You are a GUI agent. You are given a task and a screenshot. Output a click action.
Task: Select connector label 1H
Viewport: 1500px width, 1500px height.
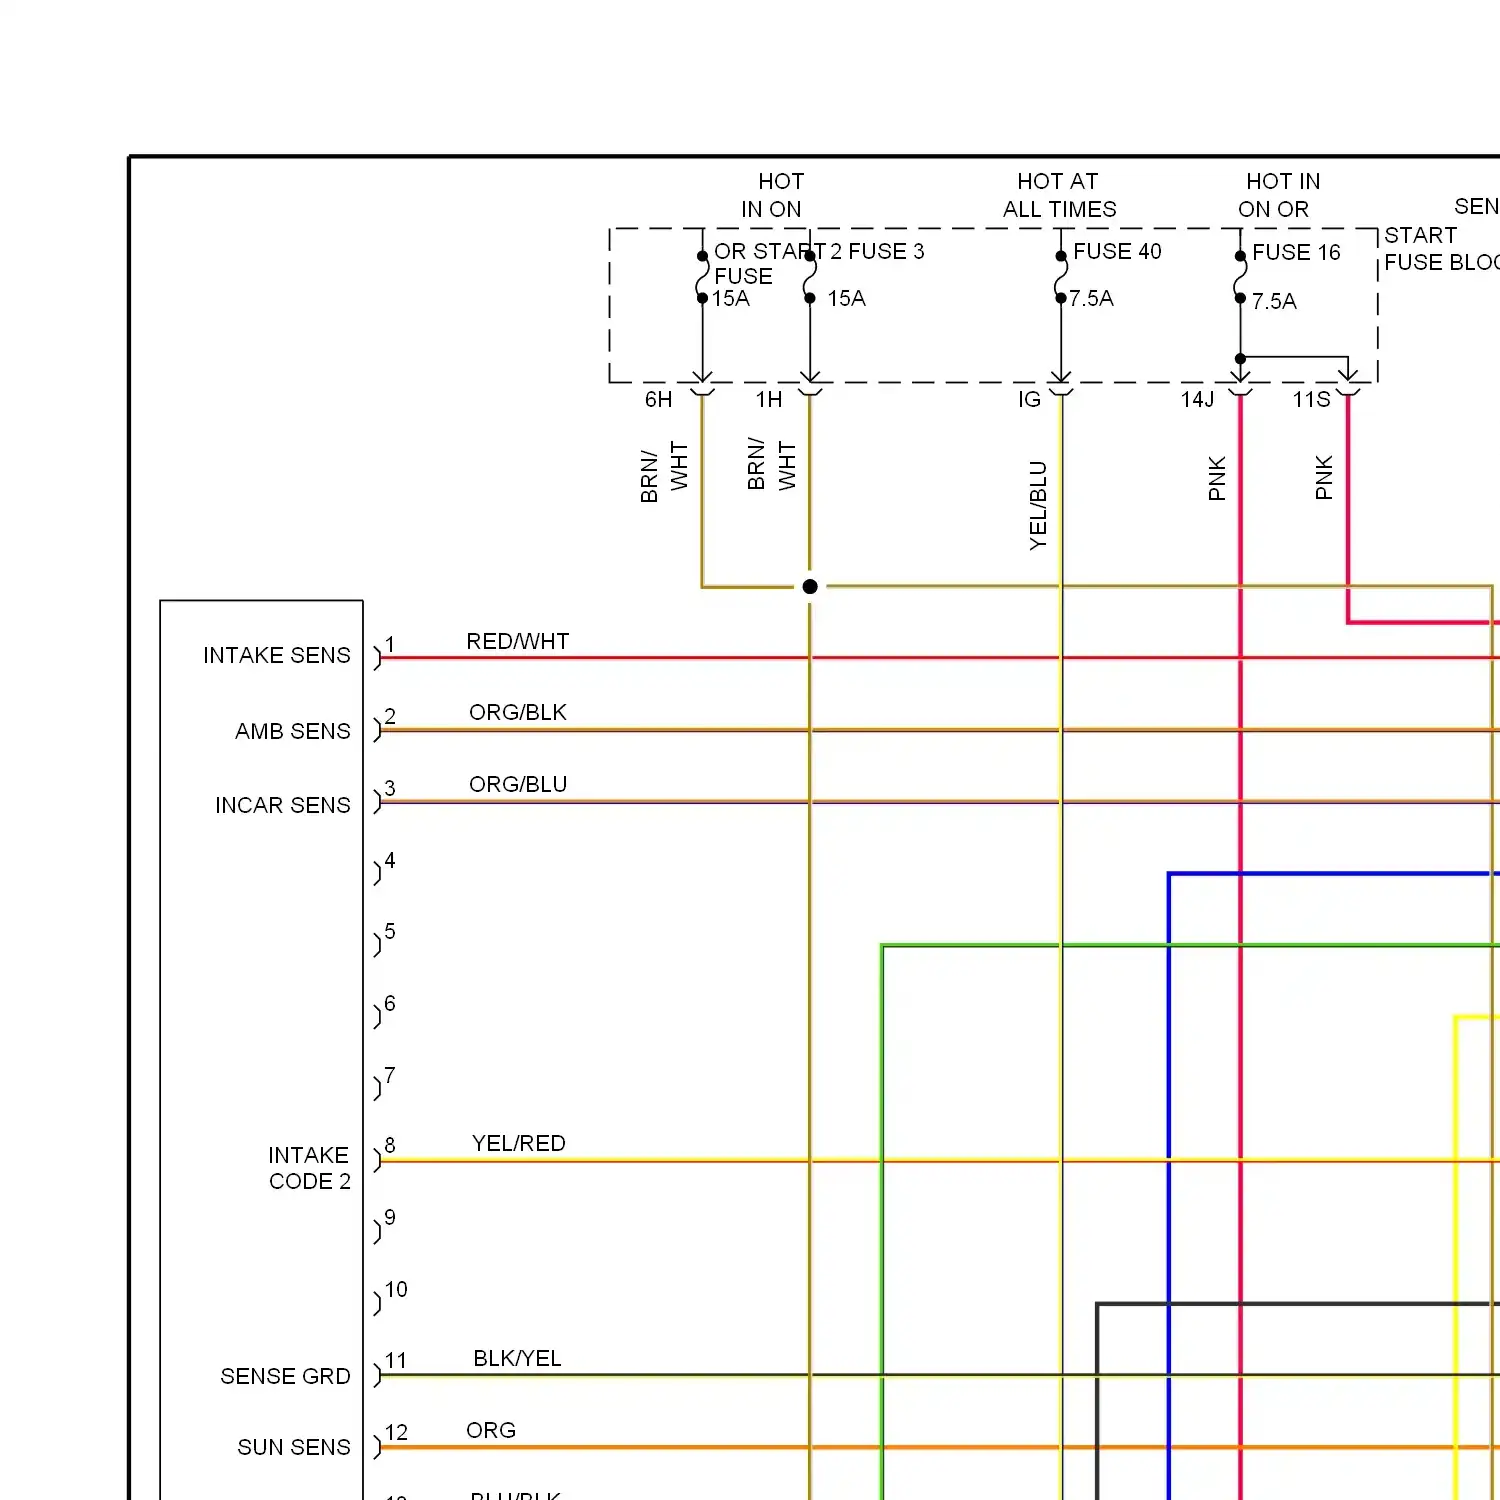pyautogui.click(x=768, y=399)
